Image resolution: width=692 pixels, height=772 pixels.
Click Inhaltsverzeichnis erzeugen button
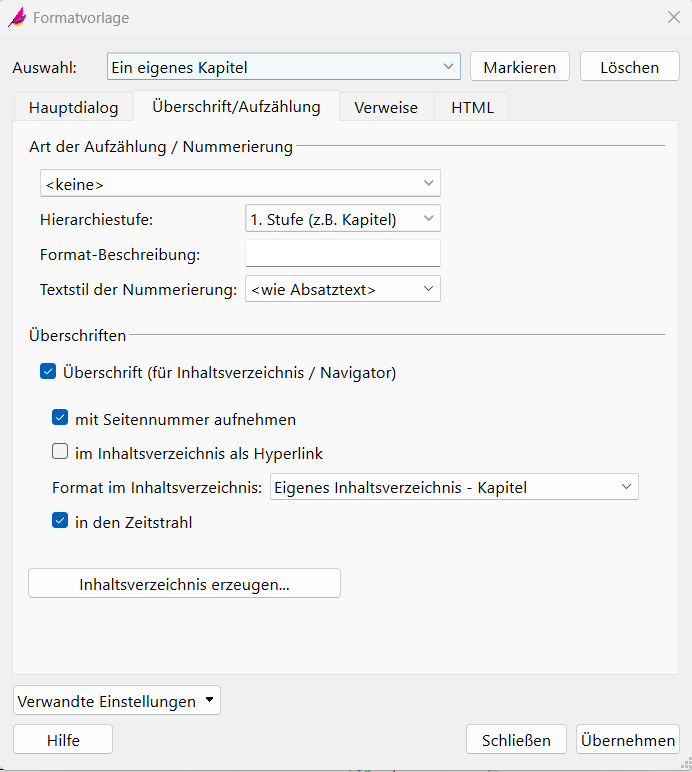(184, 584)
